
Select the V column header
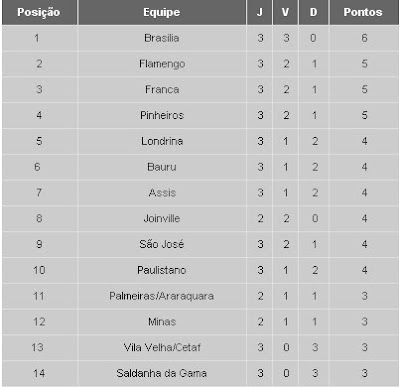[x=285, y=12]
